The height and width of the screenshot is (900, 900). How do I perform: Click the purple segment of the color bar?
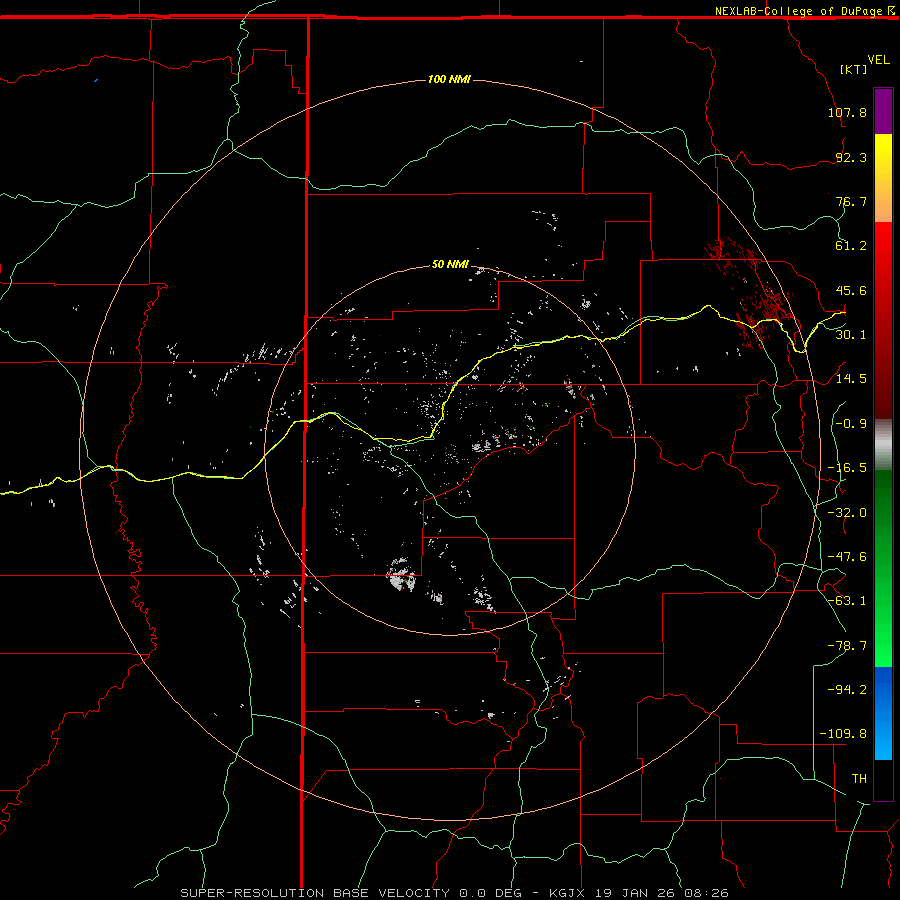pos(883,111)
